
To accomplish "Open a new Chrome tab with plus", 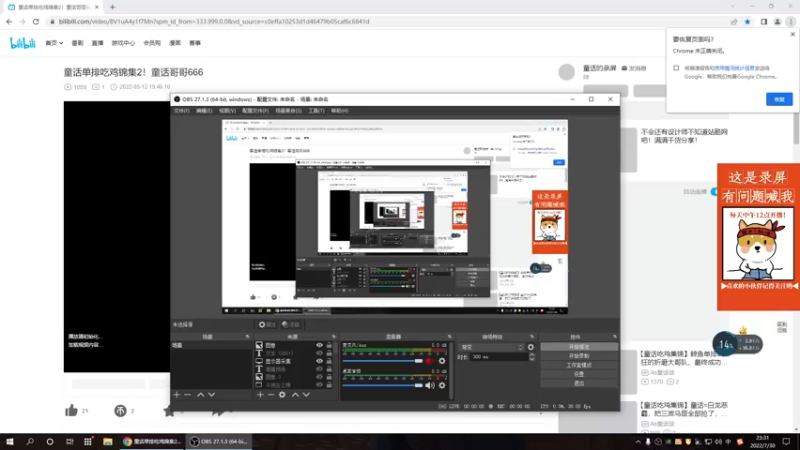I will click(112, 7).
